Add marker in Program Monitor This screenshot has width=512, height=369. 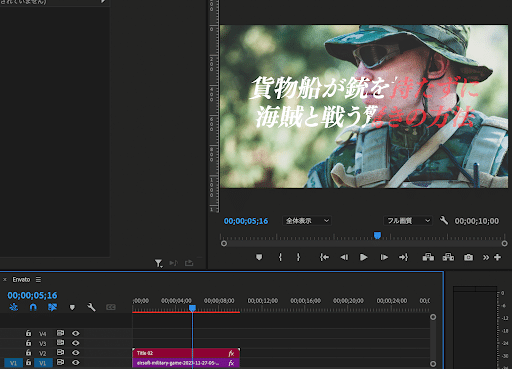(259, 257)
